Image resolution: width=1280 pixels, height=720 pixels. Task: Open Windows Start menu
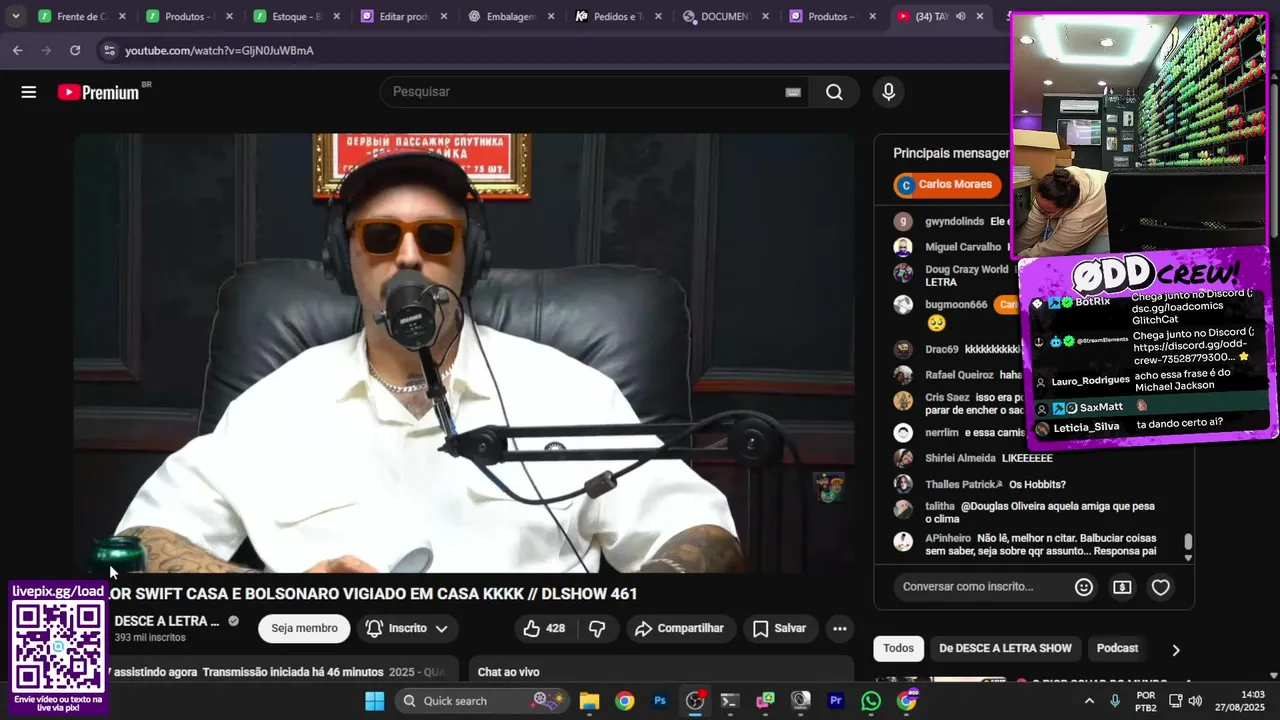(375, 701)
